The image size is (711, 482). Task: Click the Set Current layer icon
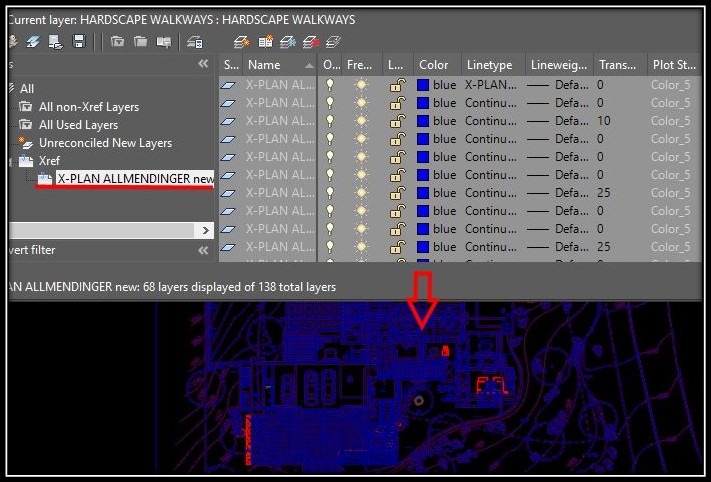(x=333, y=42)
